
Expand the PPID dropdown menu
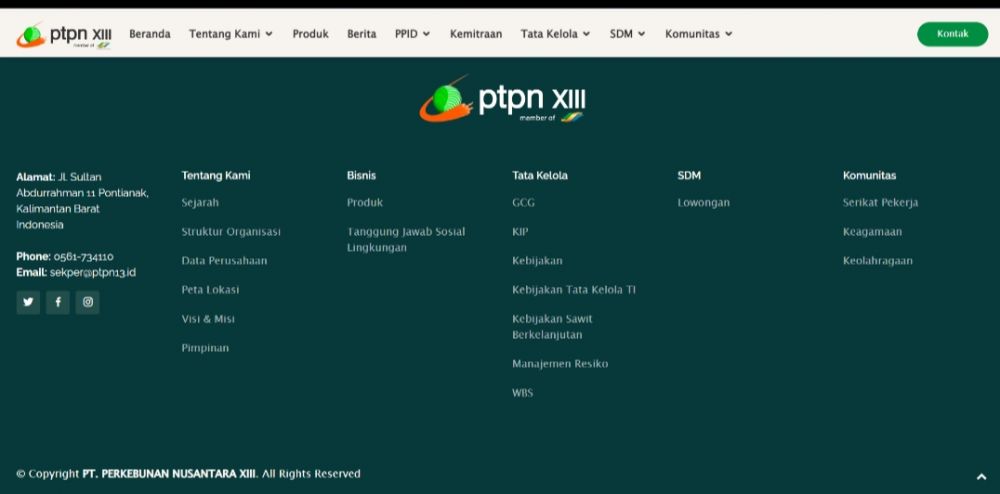click(413, 34)
